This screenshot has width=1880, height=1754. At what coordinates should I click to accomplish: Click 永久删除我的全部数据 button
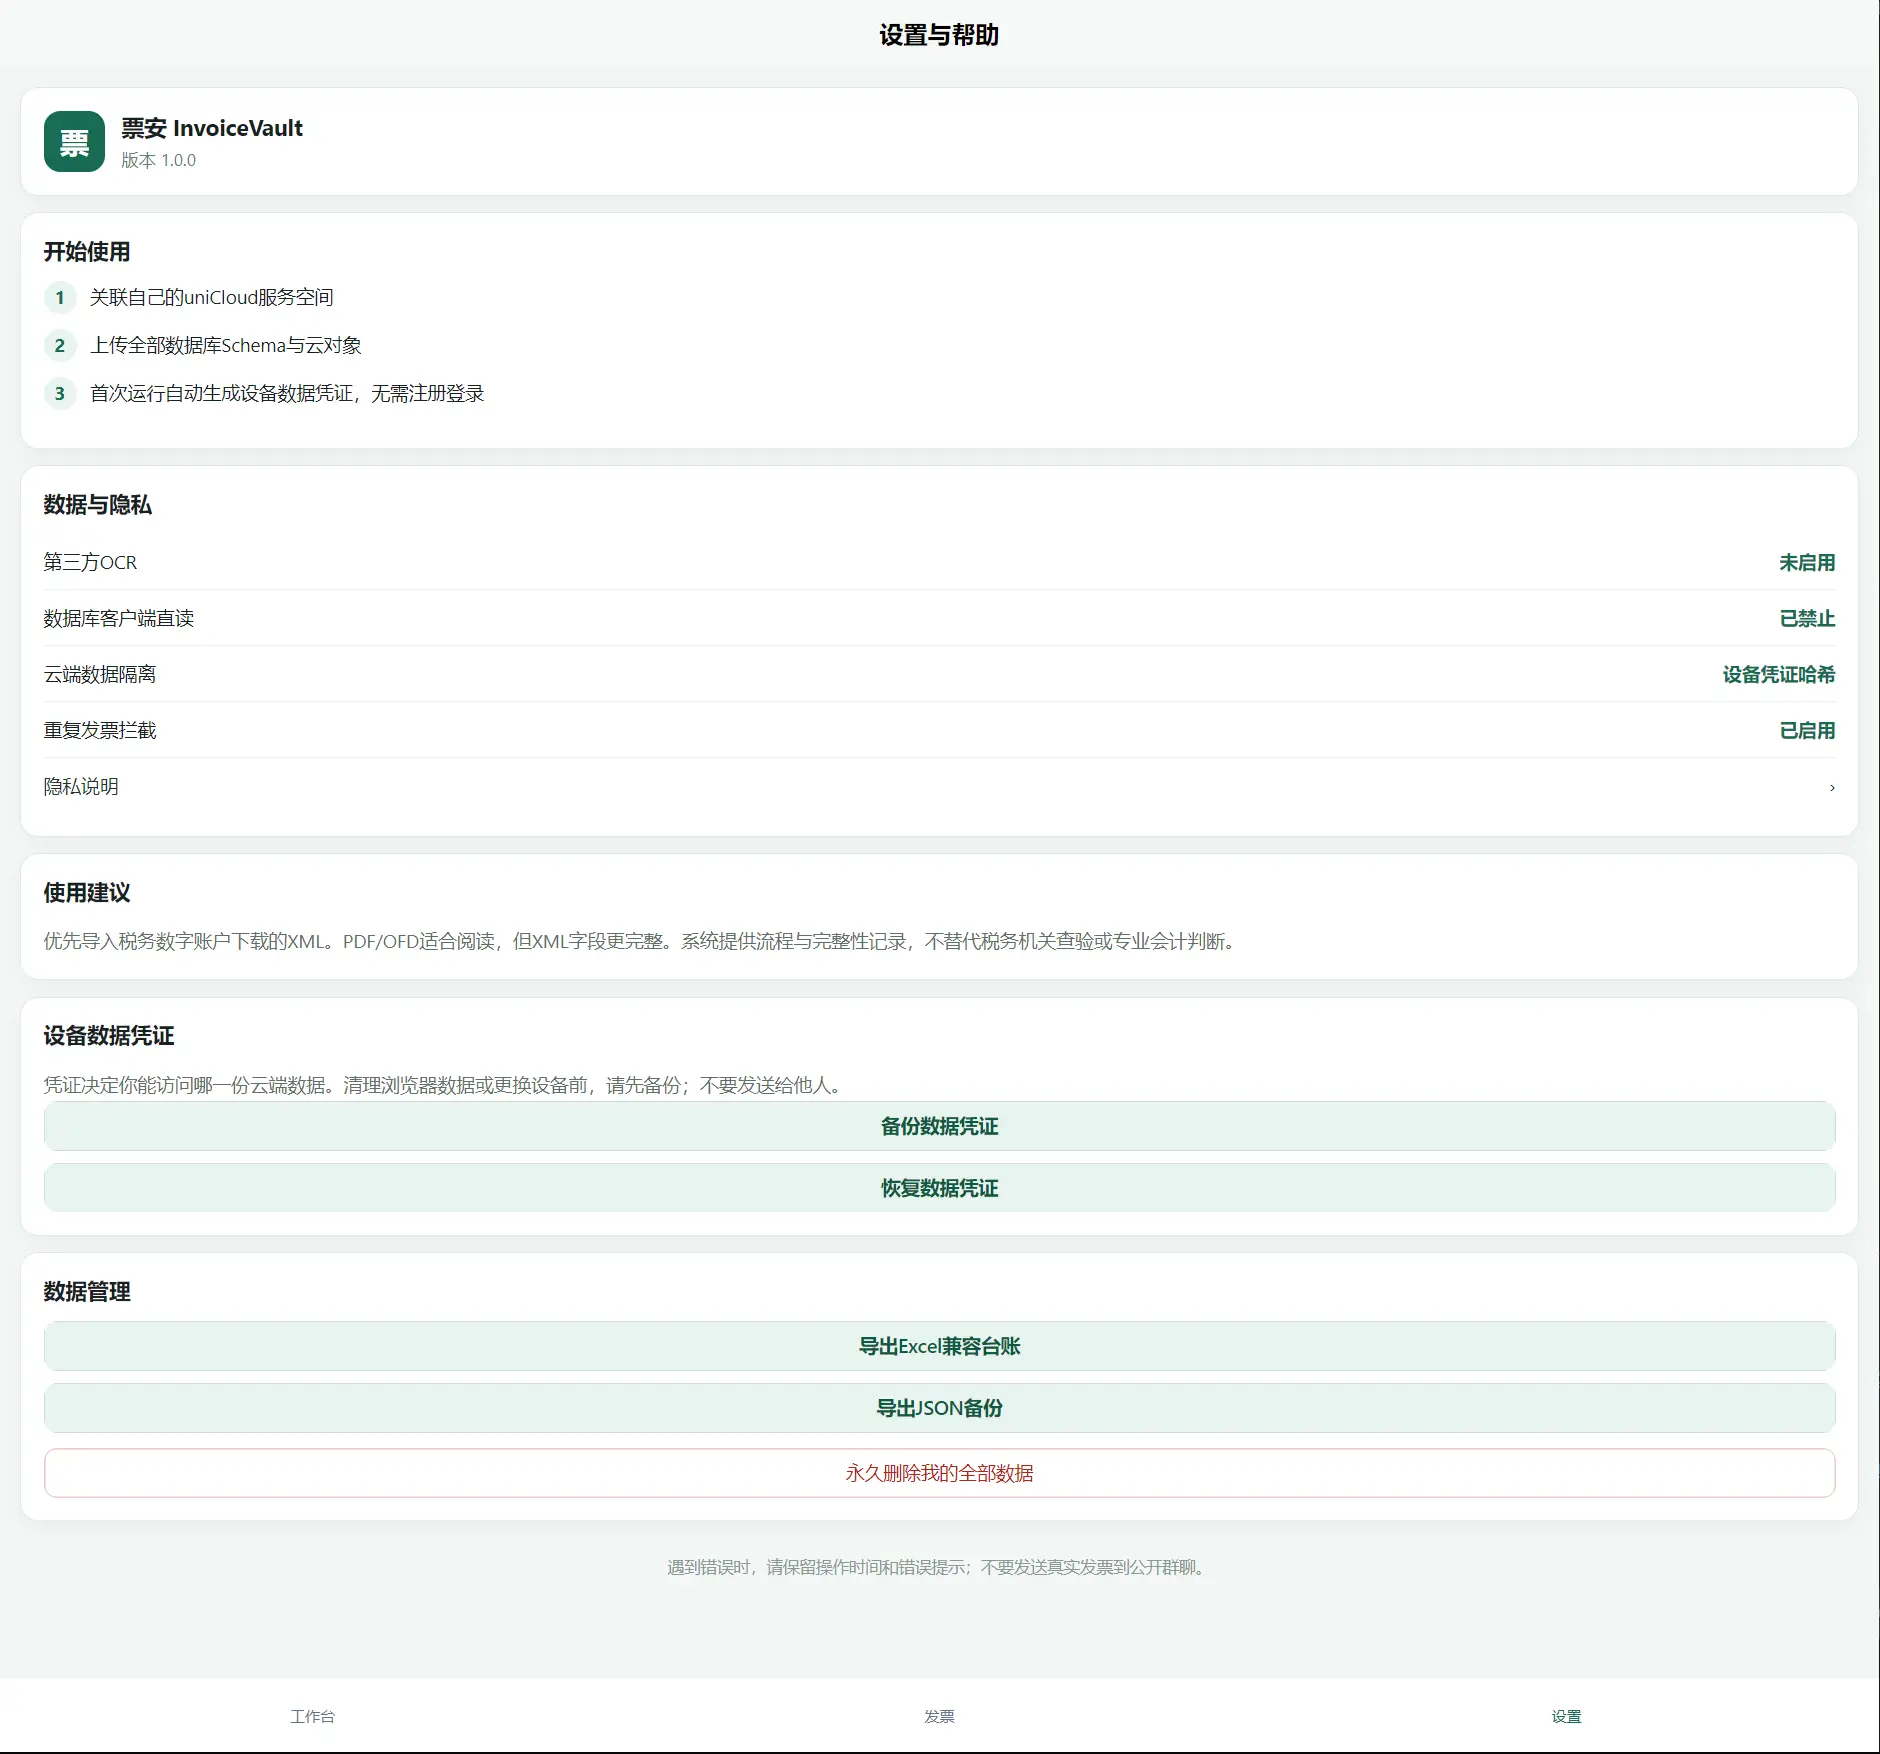click(939, 1473)
